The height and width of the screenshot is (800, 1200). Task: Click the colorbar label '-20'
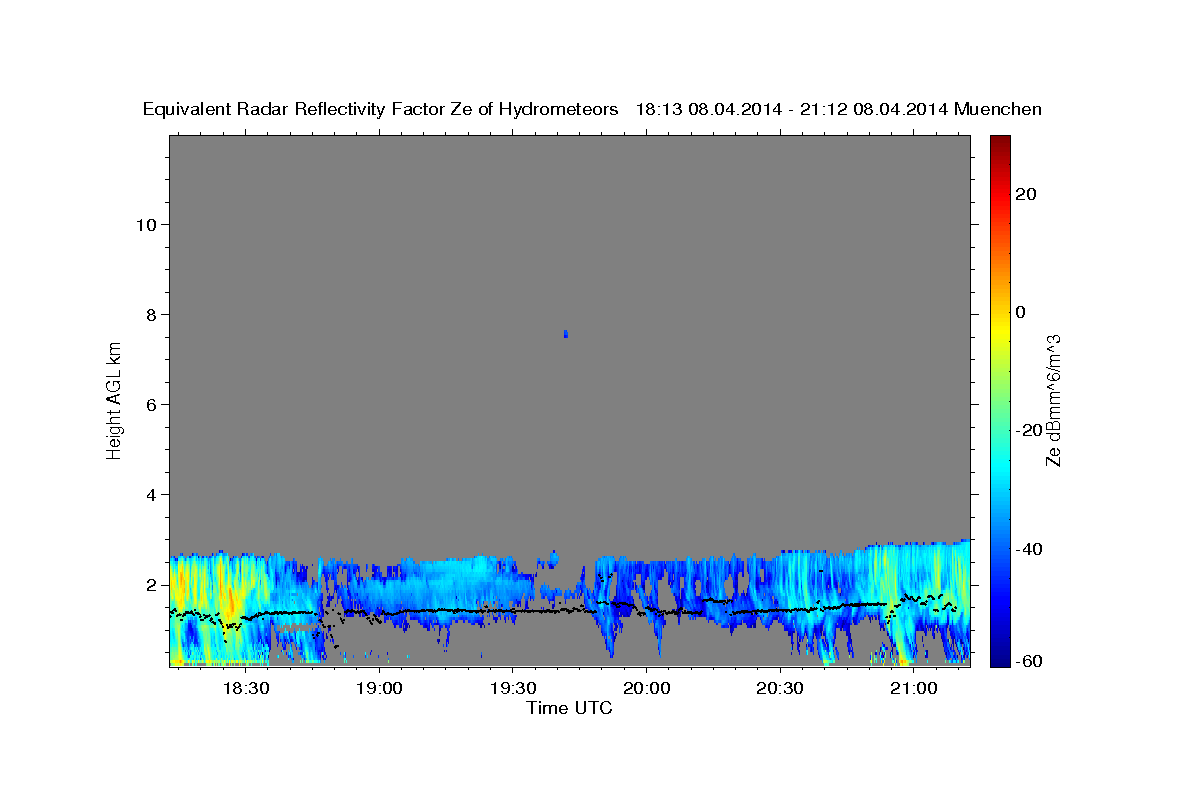[1028, 430]
